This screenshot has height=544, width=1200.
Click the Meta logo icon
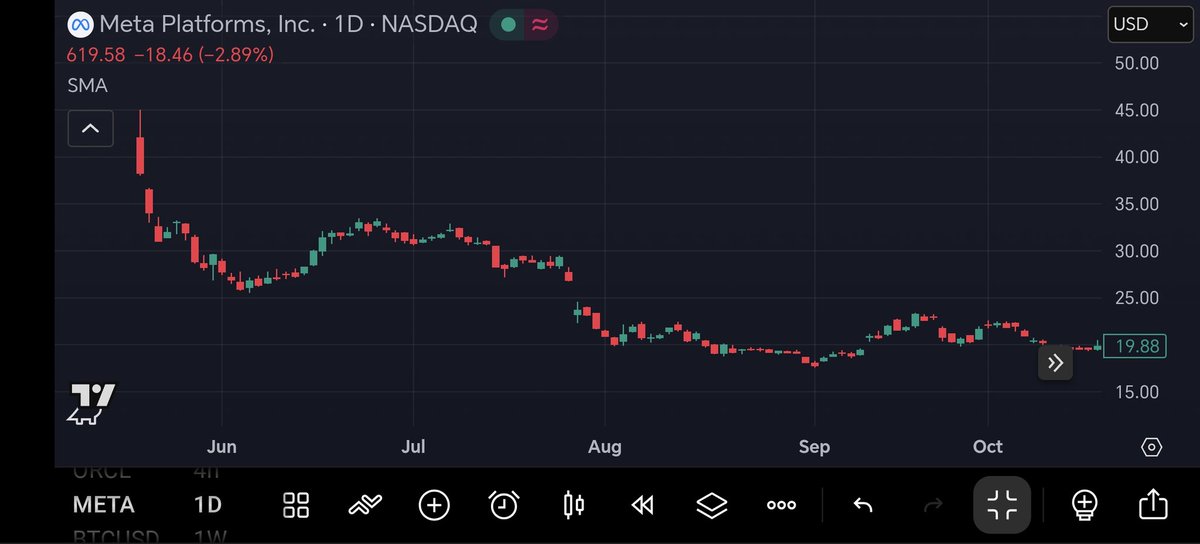(x=80, y=24)
